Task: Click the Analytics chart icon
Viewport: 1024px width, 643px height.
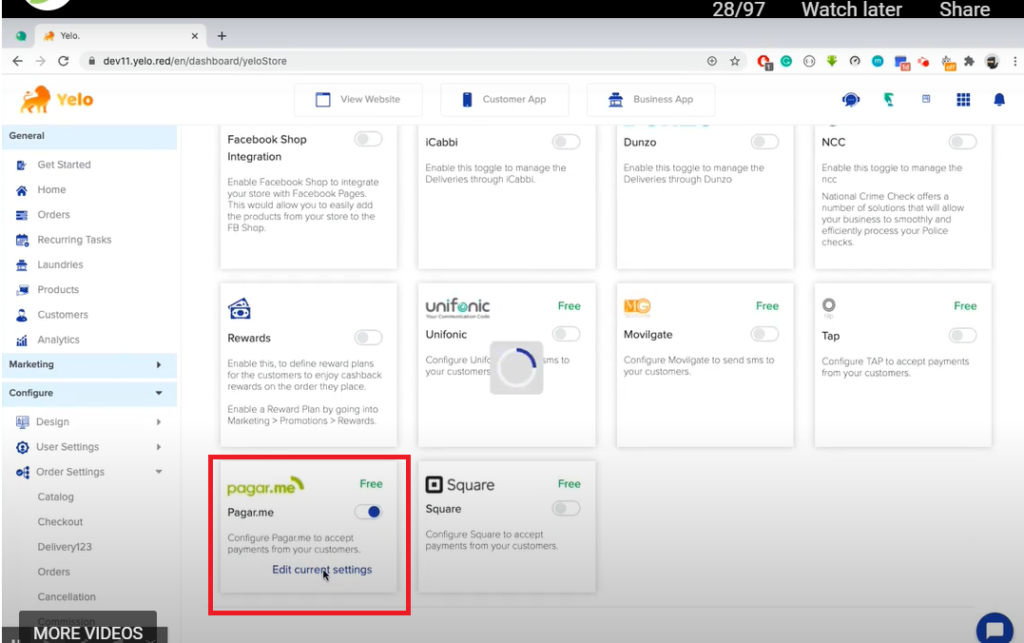Action: pos(22,340)
